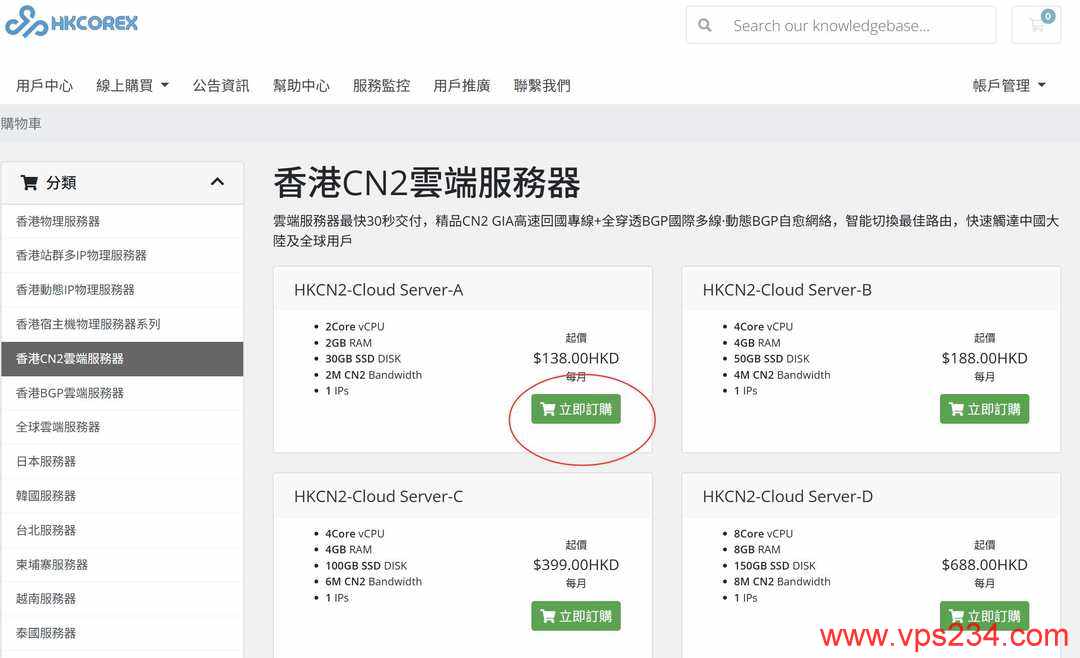1080x658 pixels.
Task: Select 泰國服務器 category
Action: point(122,633)
